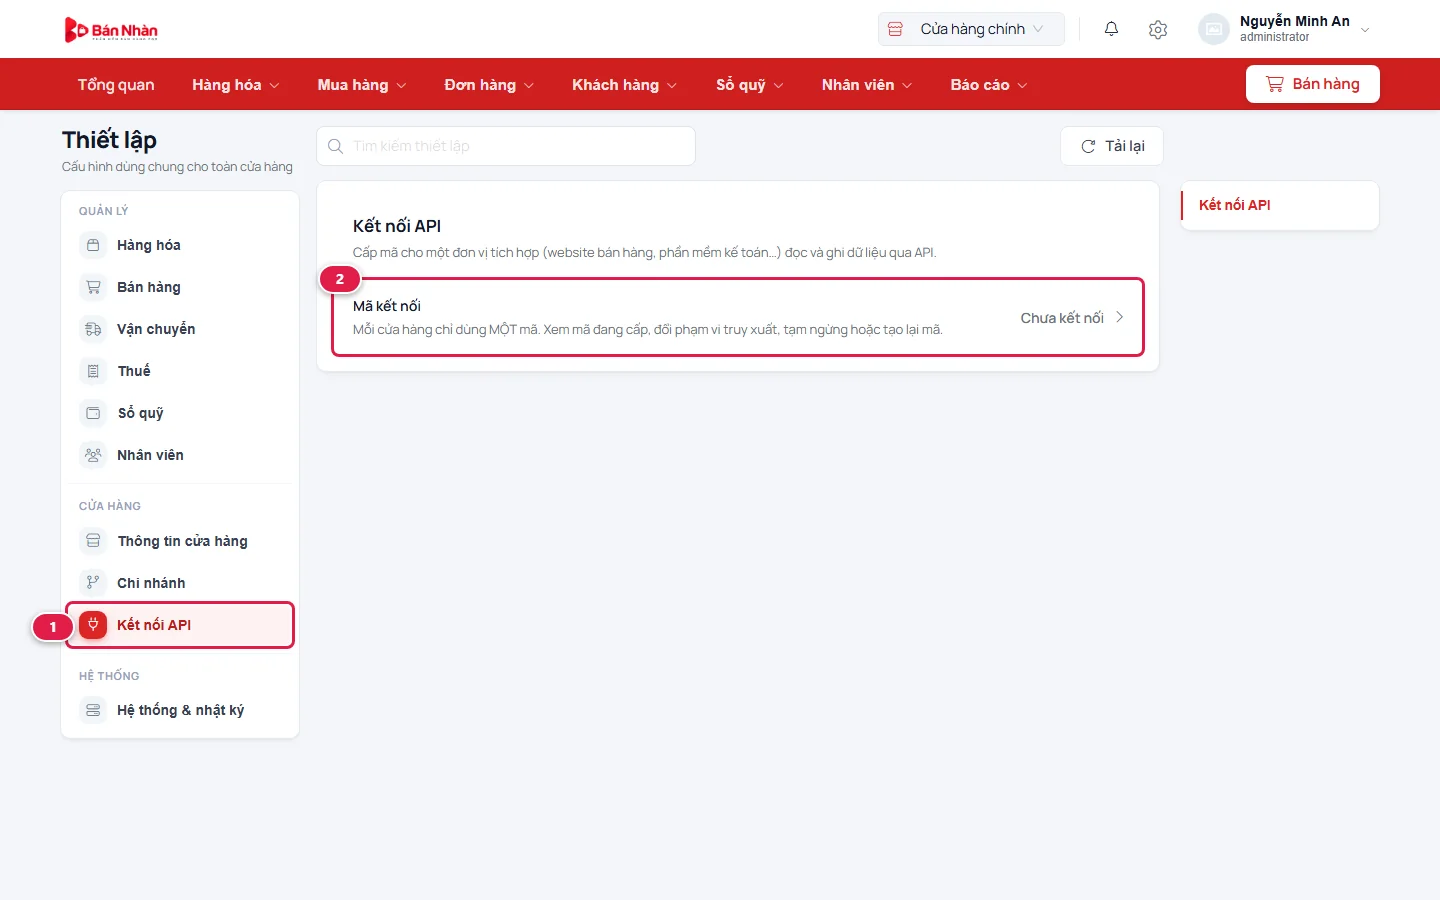Open the Mã kết nối row
This screenshot has height=900, width=1440.
[738, 317]
